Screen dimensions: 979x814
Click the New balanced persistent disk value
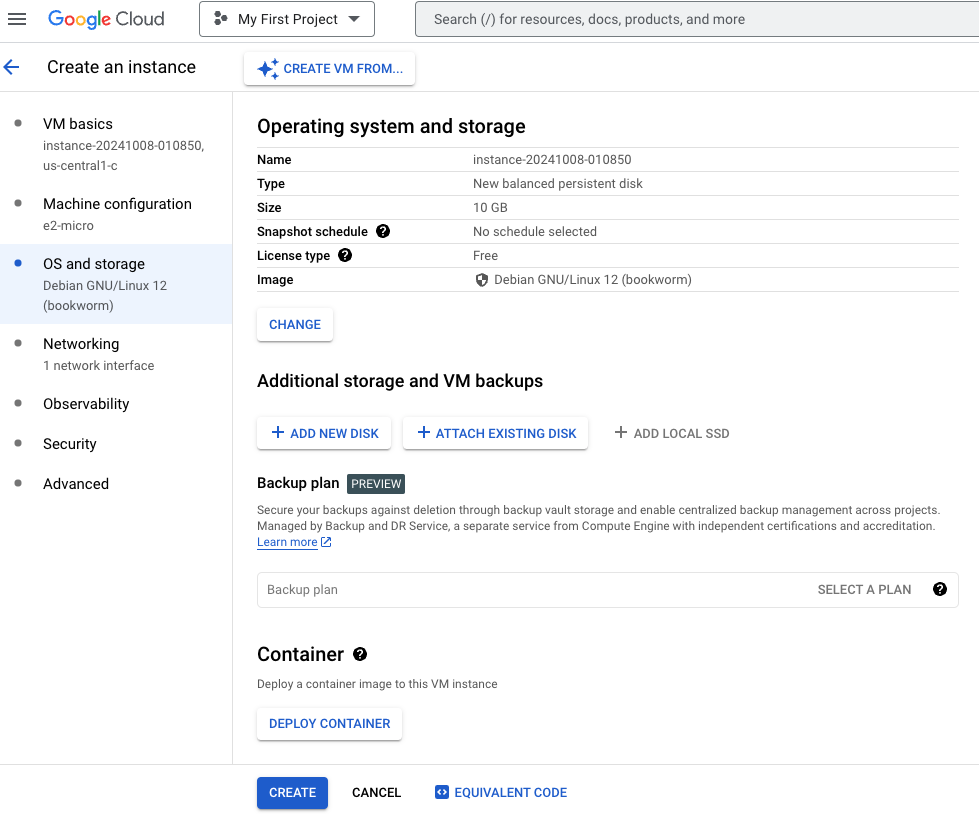click(x=558, y=184)
